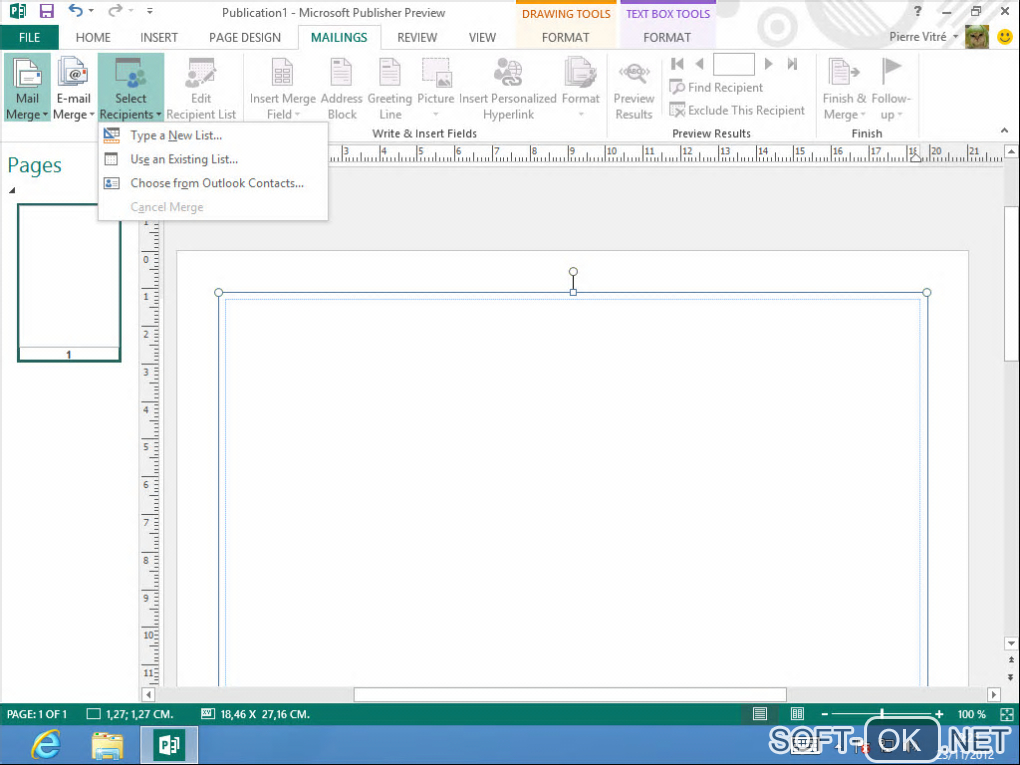Click the vertical scrollbar down arrow

1011,643
